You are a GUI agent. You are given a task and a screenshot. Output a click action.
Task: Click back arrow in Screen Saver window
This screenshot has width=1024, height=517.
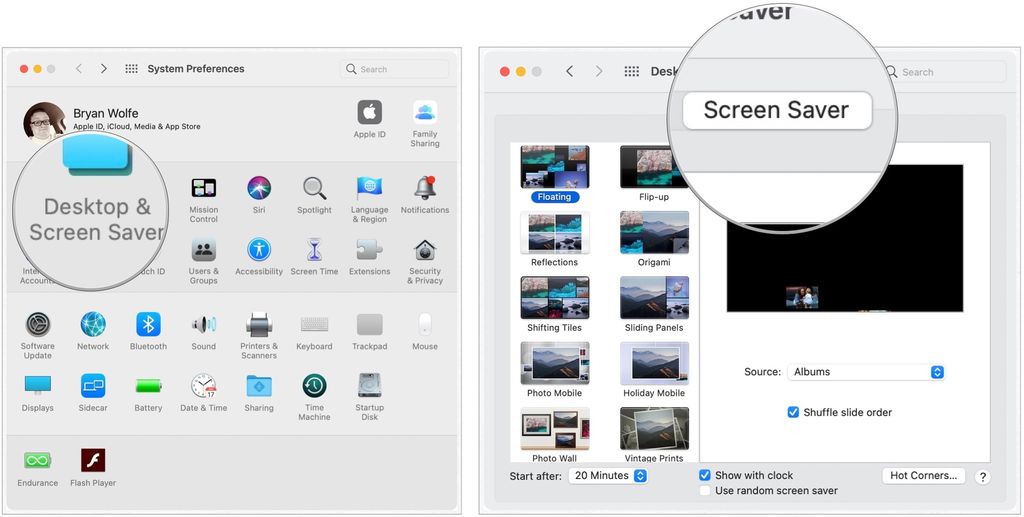(x=569, y=72)
